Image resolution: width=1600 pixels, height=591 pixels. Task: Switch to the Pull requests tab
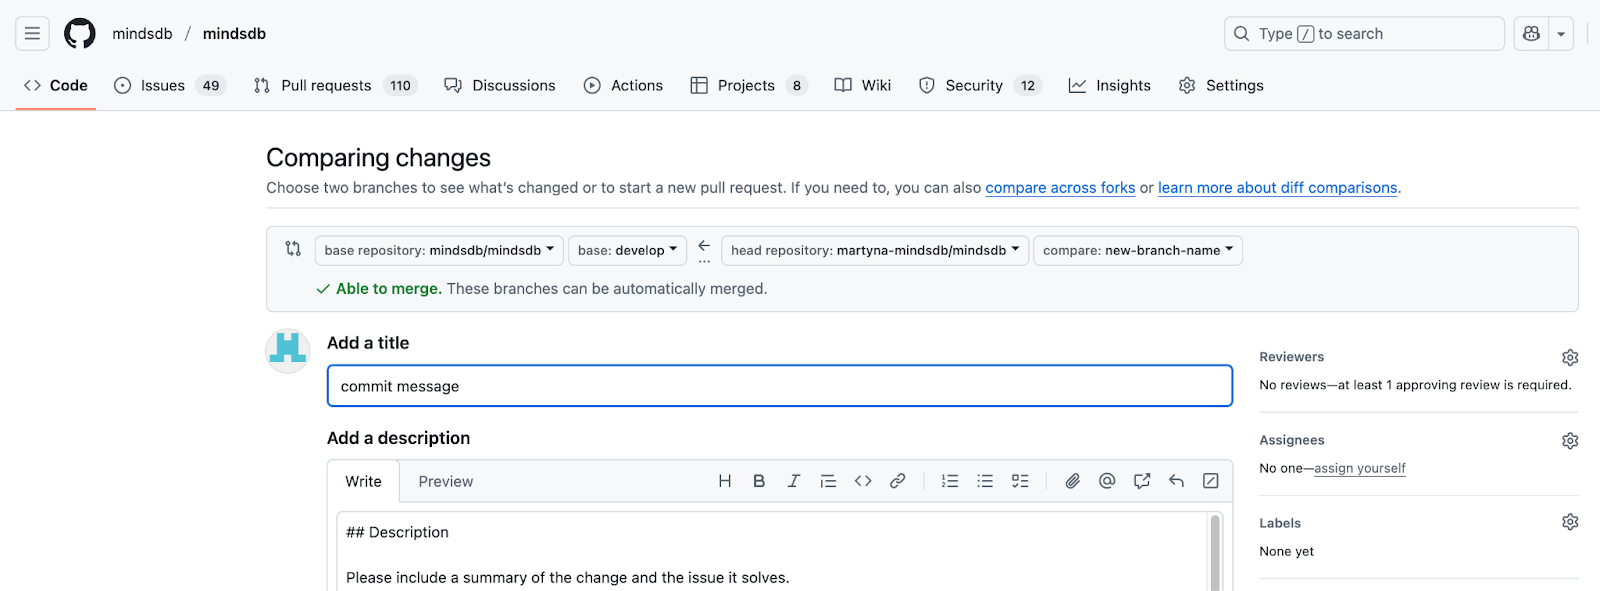click(335, 85)
